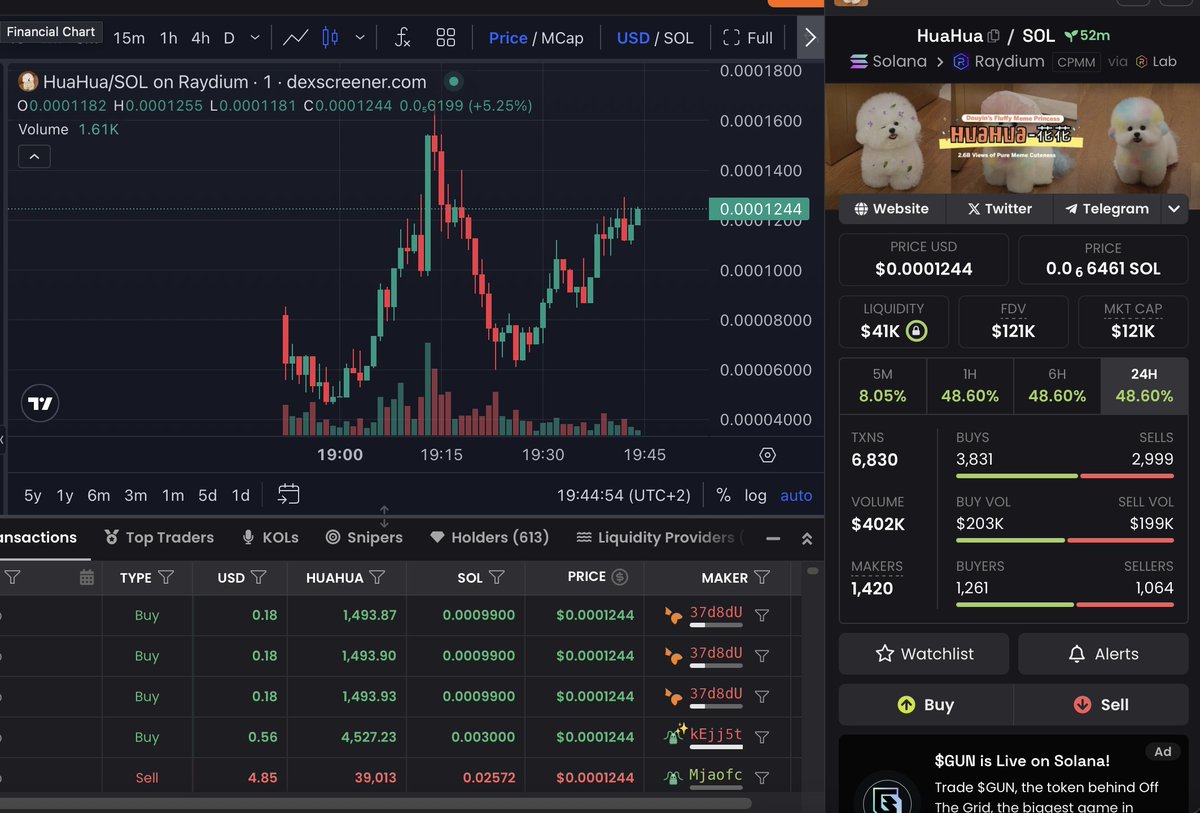Set chart range to 1d
1200x813 pixels.
240,495
